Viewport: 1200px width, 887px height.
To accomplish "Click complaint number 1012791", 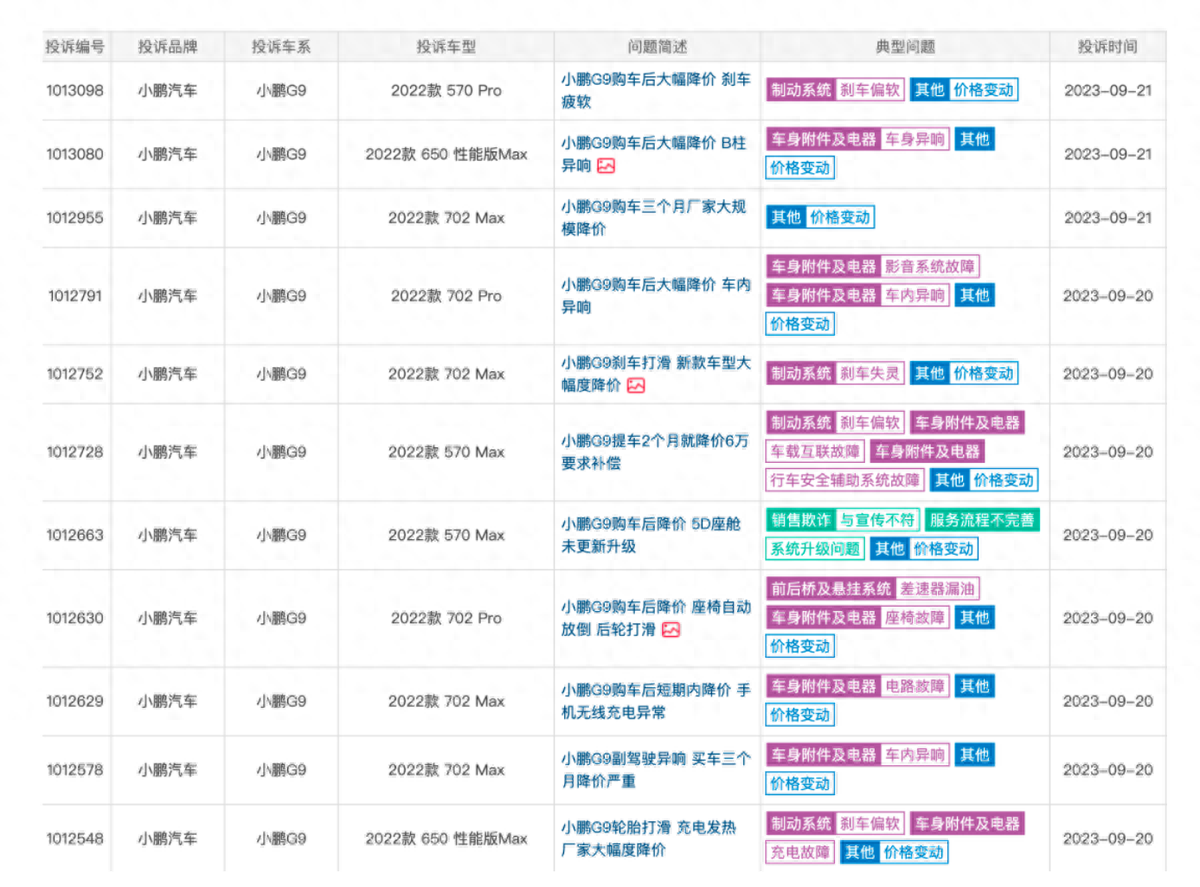I will click(75, 296).
